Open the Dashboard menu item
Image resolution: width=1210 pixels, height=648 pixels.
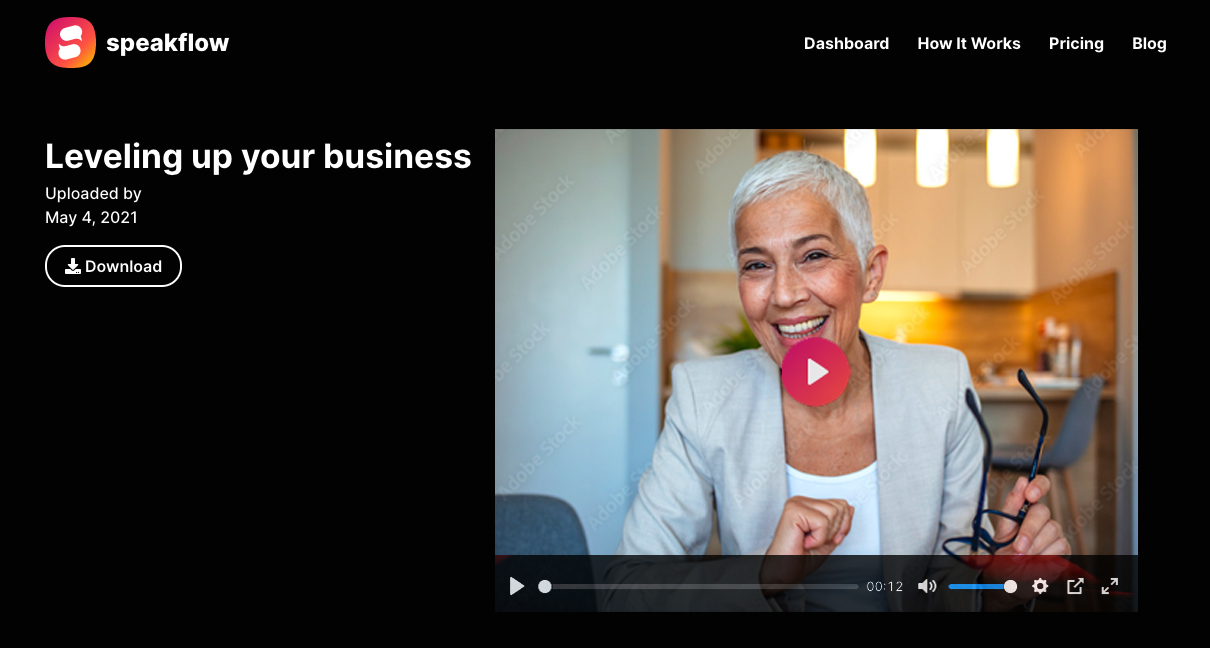pyautogui.click(x=846, y=43)
